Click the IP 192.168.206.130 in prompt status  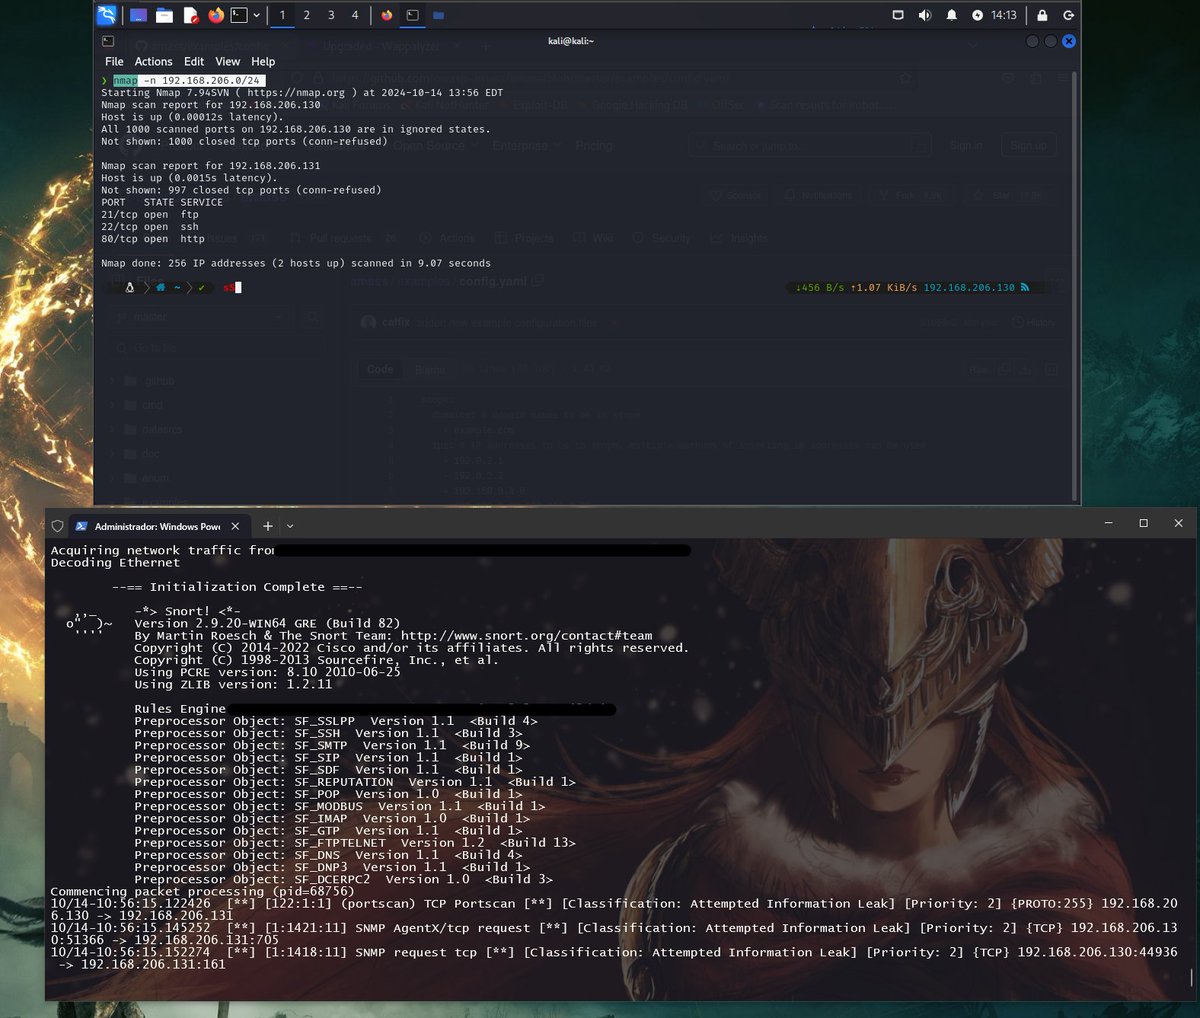tap(968, 287)
